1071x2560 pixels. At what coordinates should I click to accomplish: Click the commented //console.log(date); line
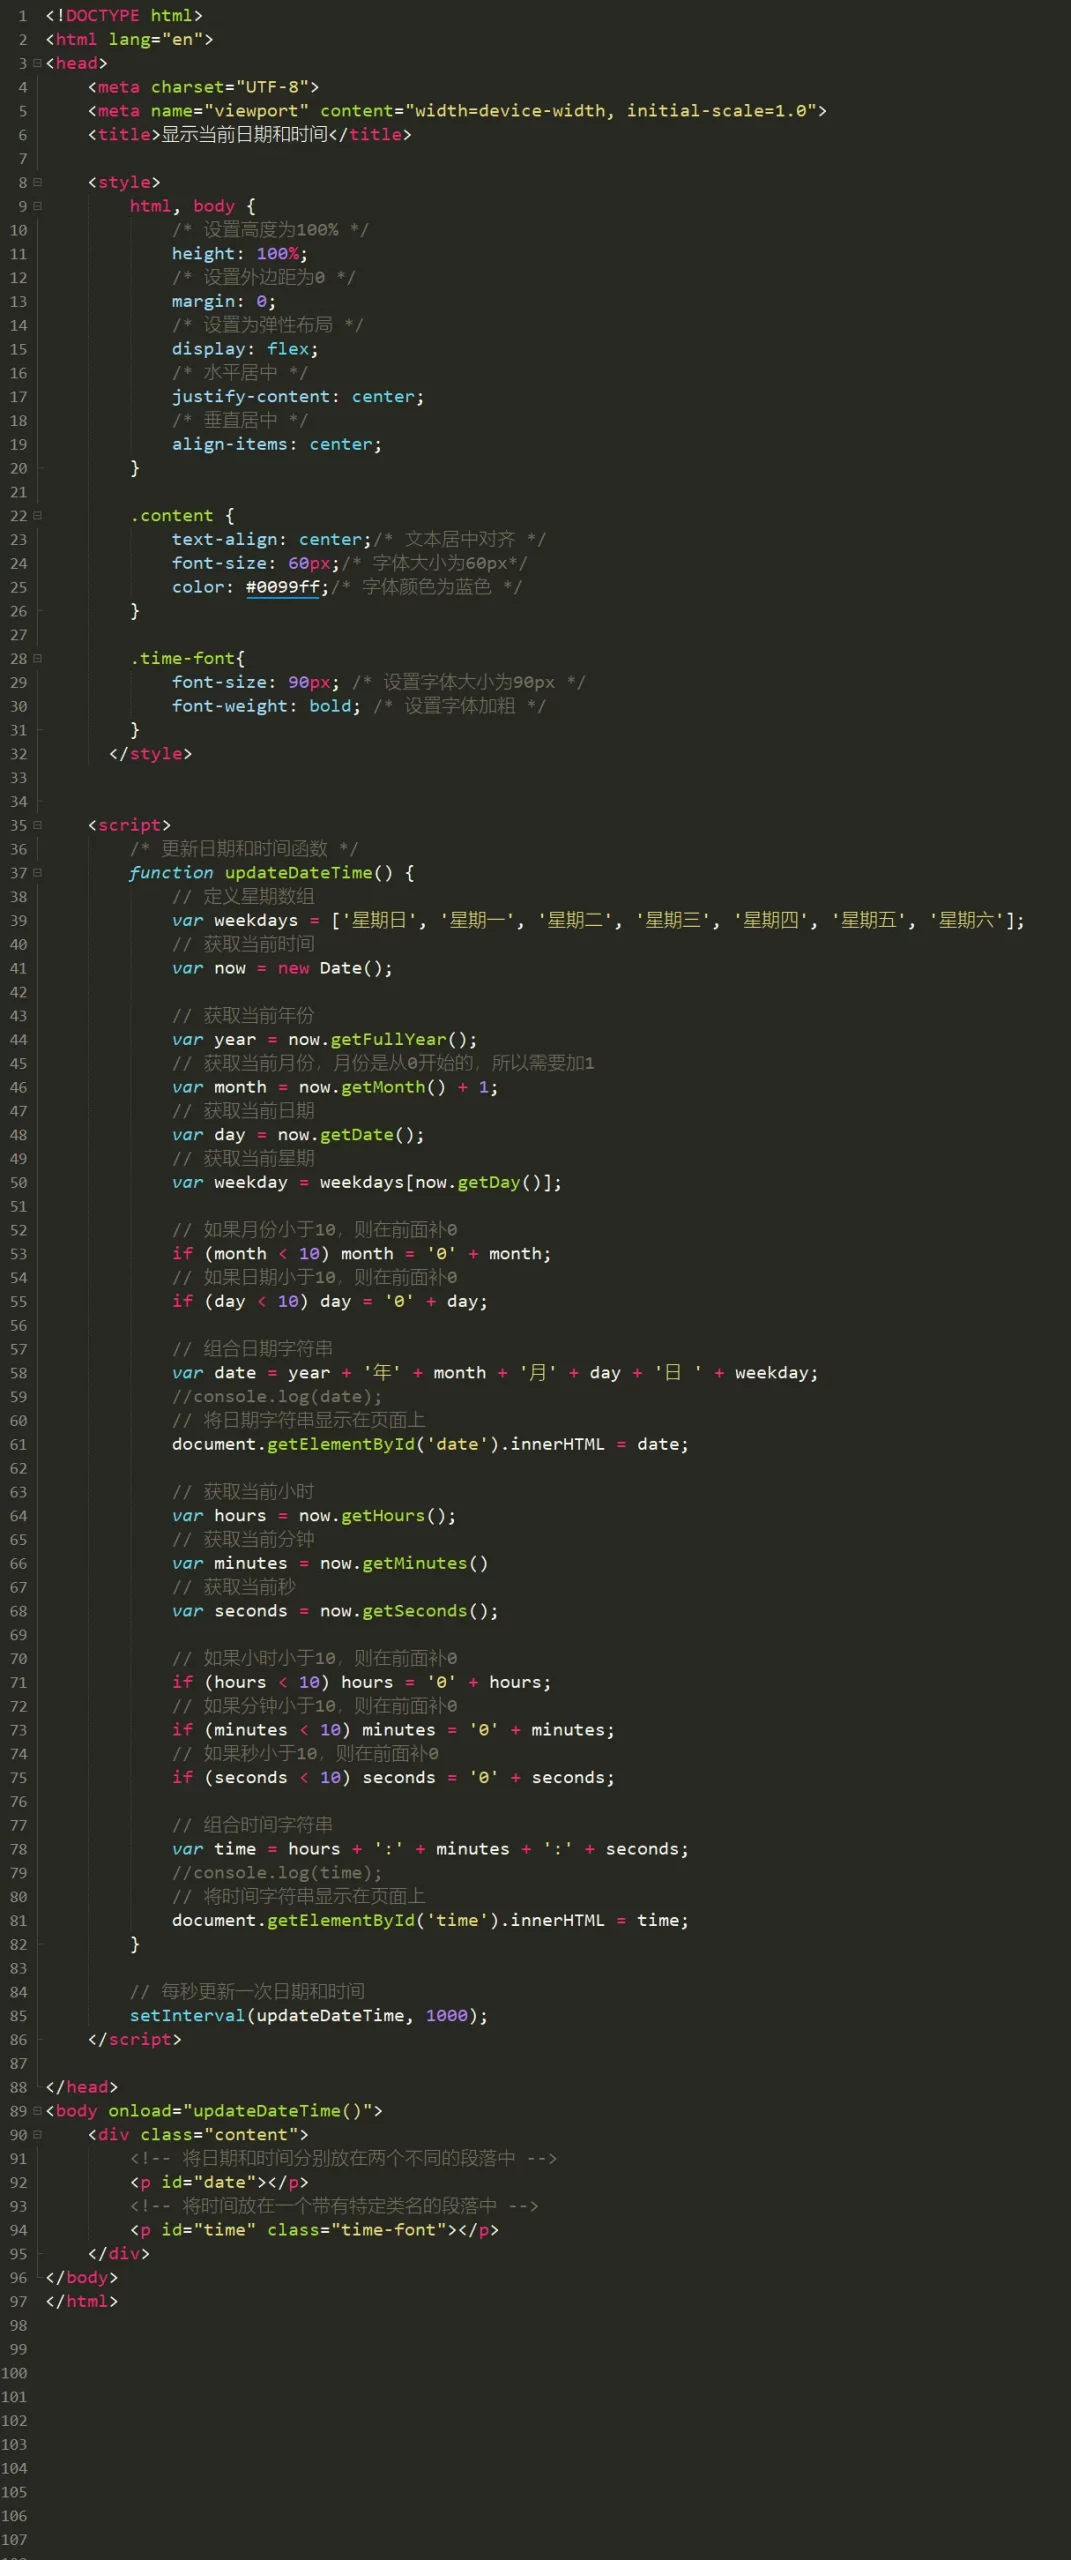[x=277, y=1397]
